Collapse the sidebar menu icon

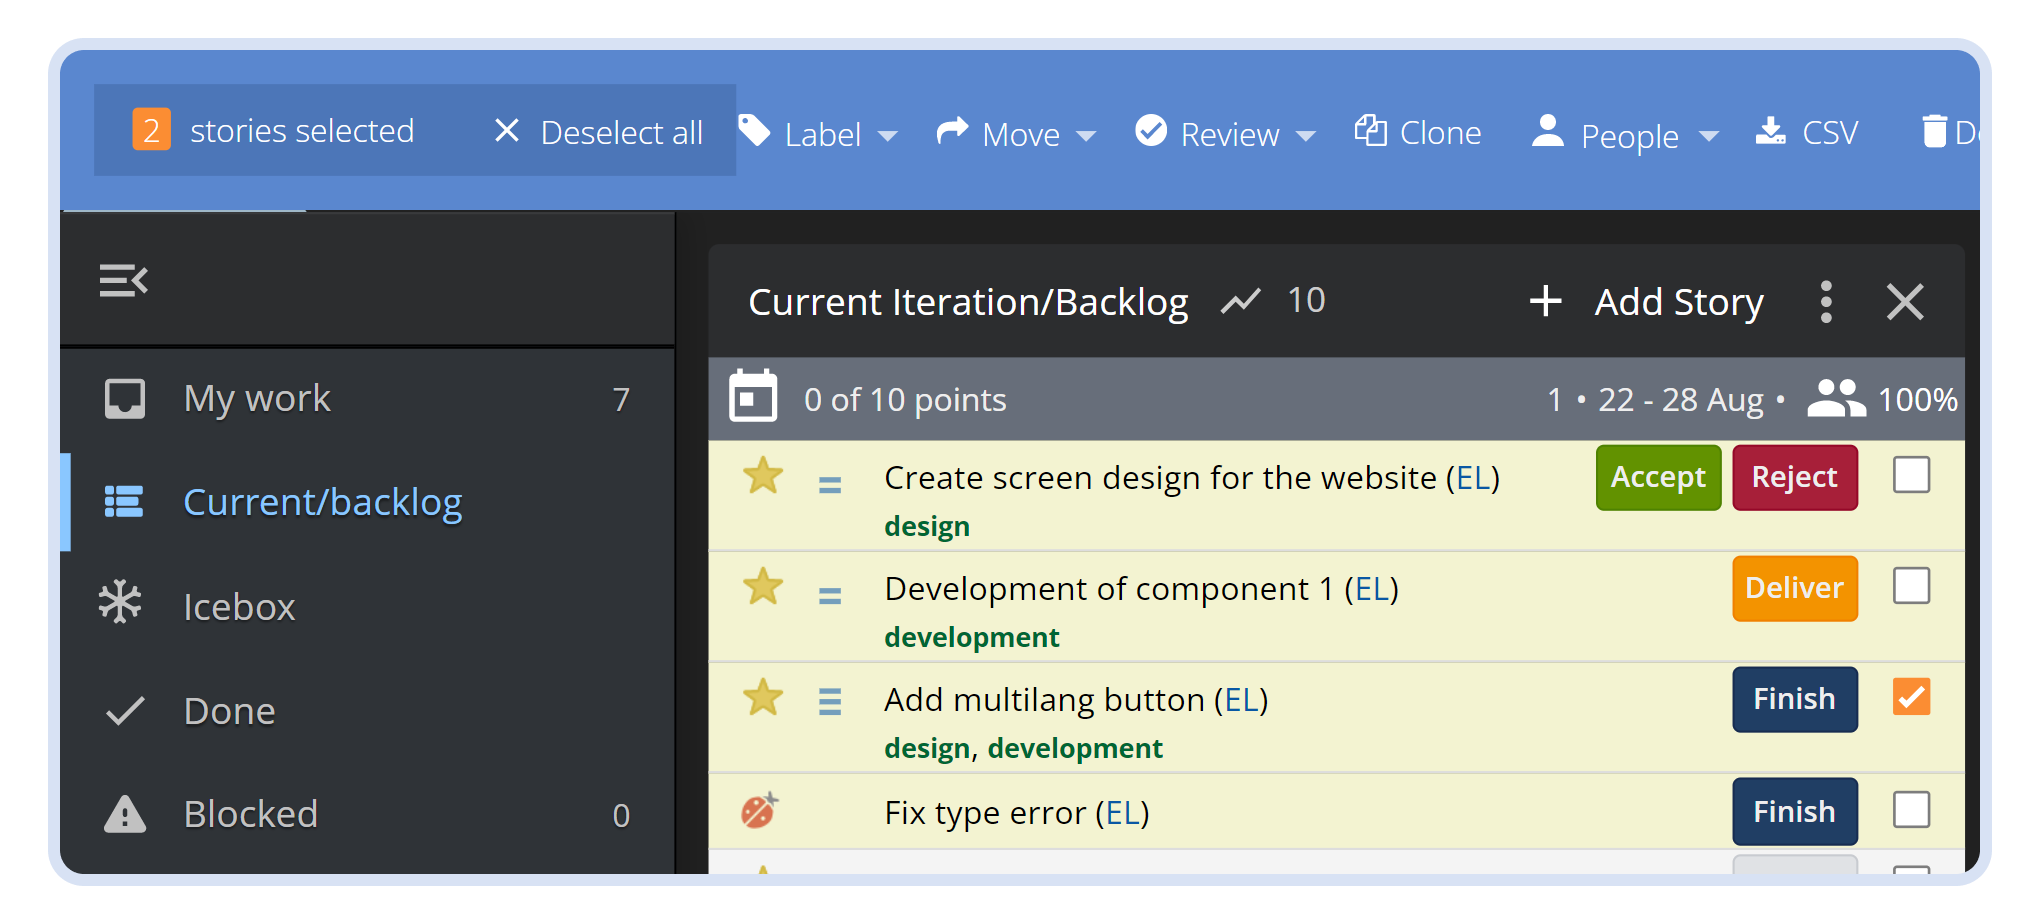click(x=124, y=281)
